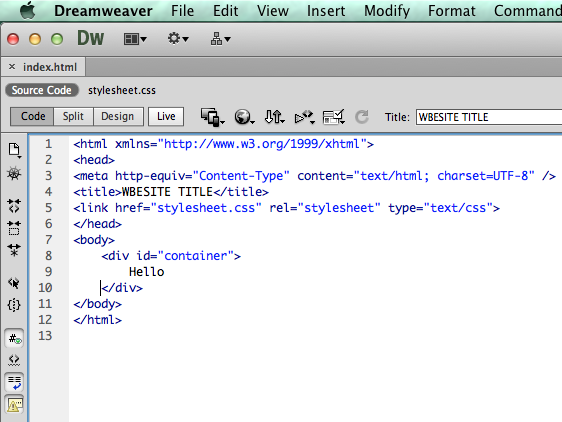Zoom the window with green button
Screen dimensions: 562x422
pos(57,39)
